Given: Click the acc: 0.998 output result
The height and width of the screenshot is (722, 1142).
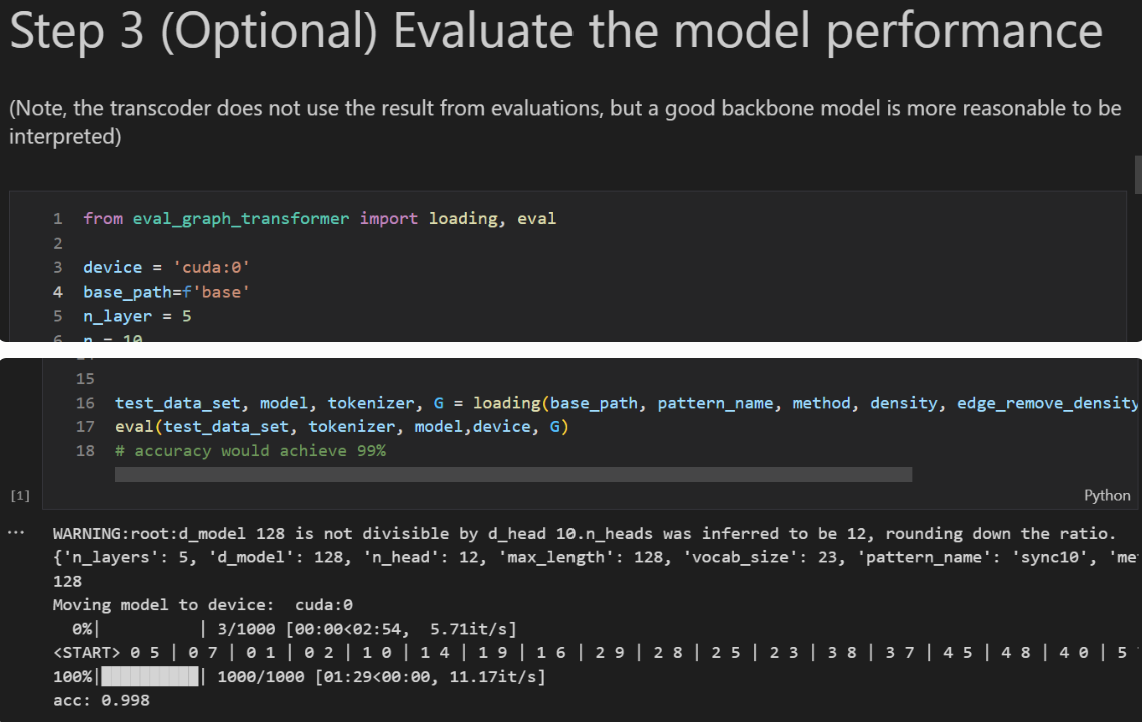Looking at the screenshot, I should click(101, 700).
